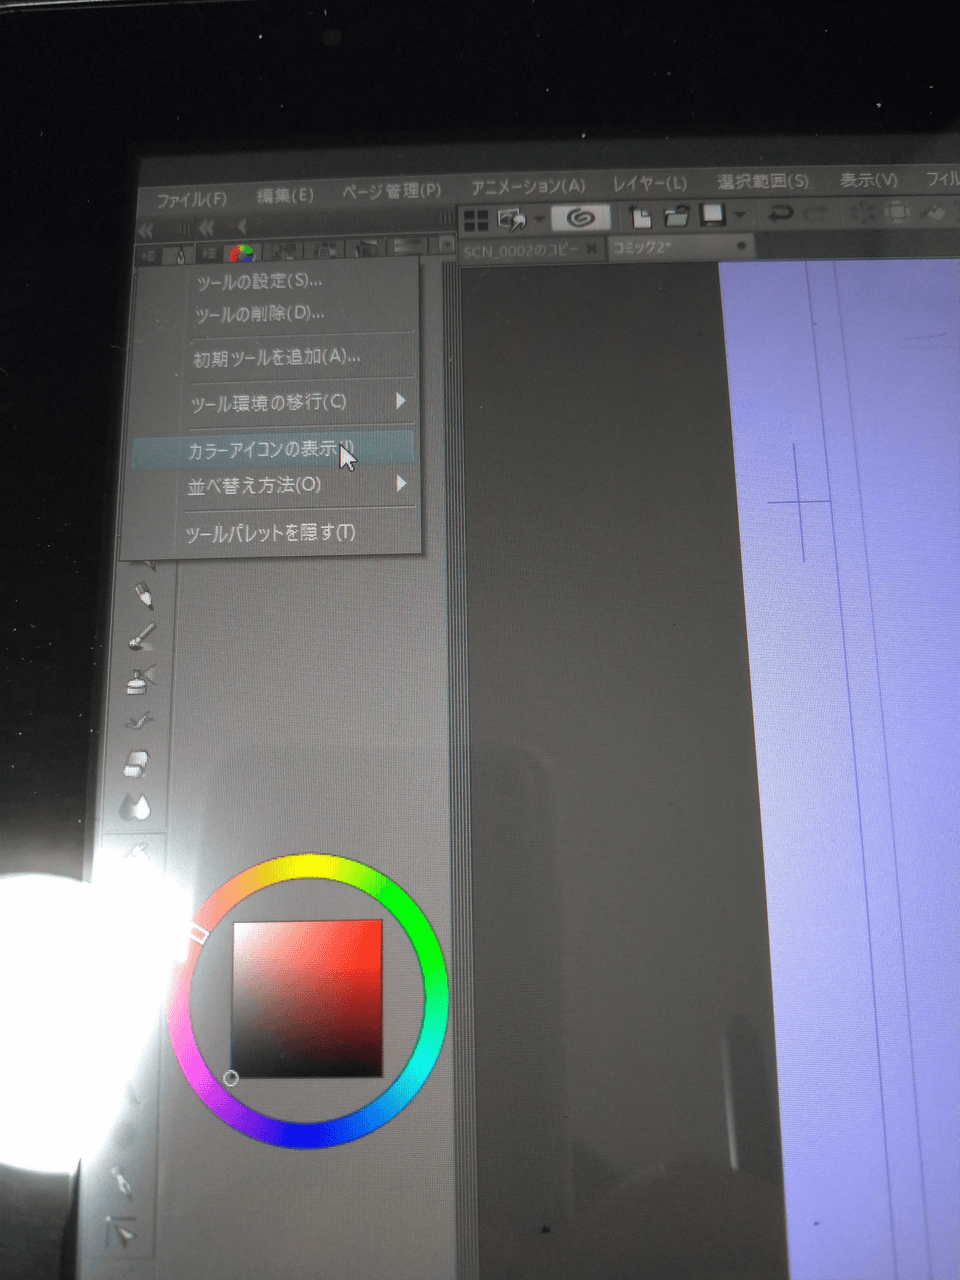Click the Open CLIP STUDIO toolbar icon
This screenshot has height=1280, width=960.
click(512, 219)
